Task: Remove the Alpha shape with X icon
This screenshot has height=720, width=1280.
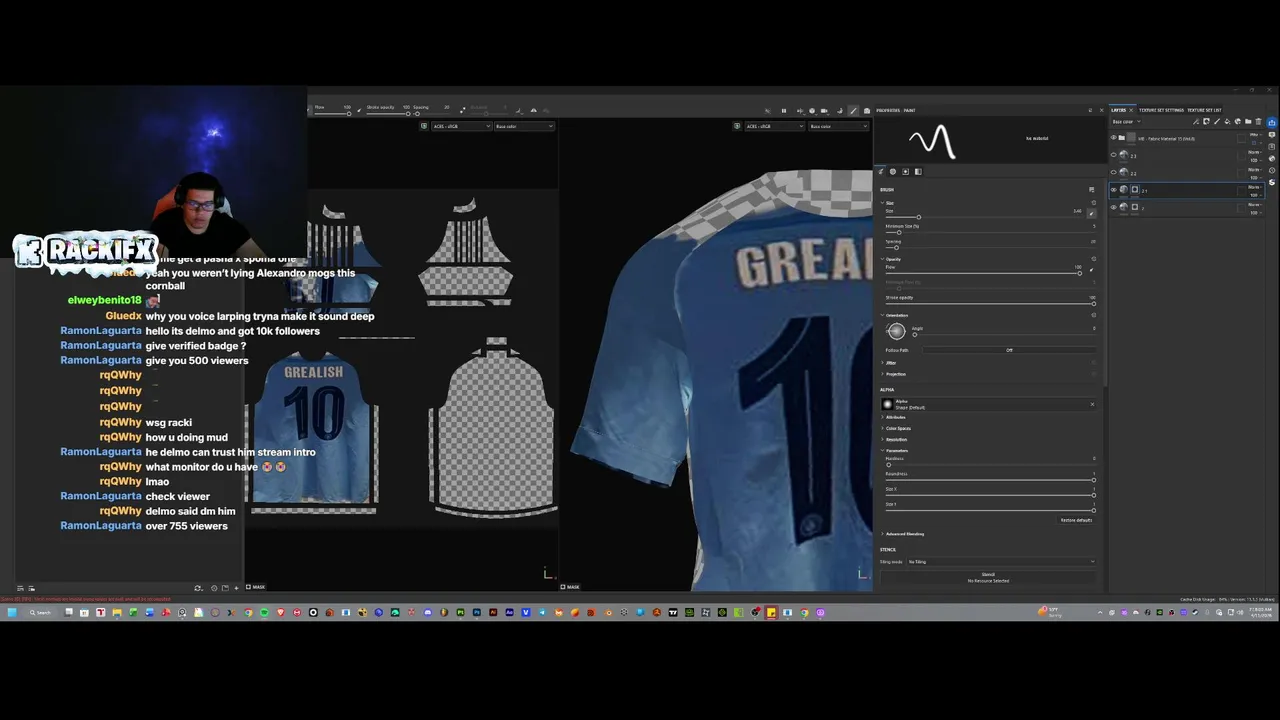Action: pyautogui.click(x=1092, y=404)
